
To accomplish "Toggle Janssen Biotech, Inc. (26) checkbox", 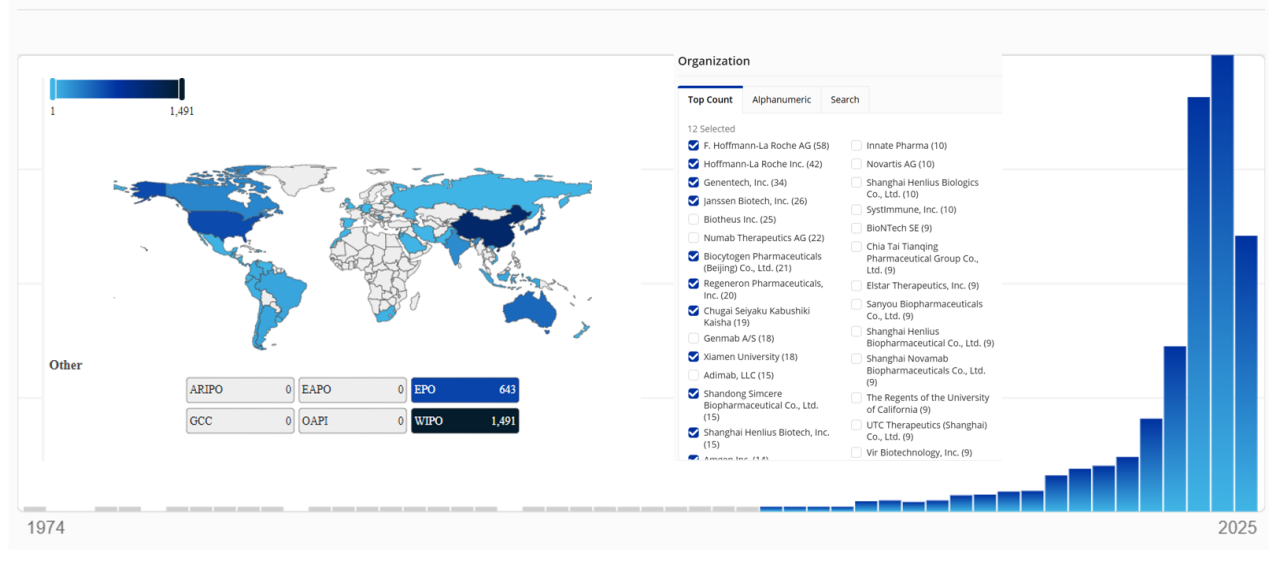I will pos(694,201).
